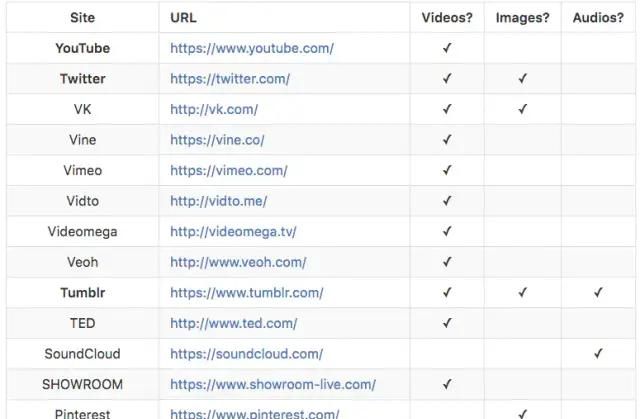Open the Pinterest URL link
The width and height of the screenshot is (640, 419).
click(x=254, y=413)
